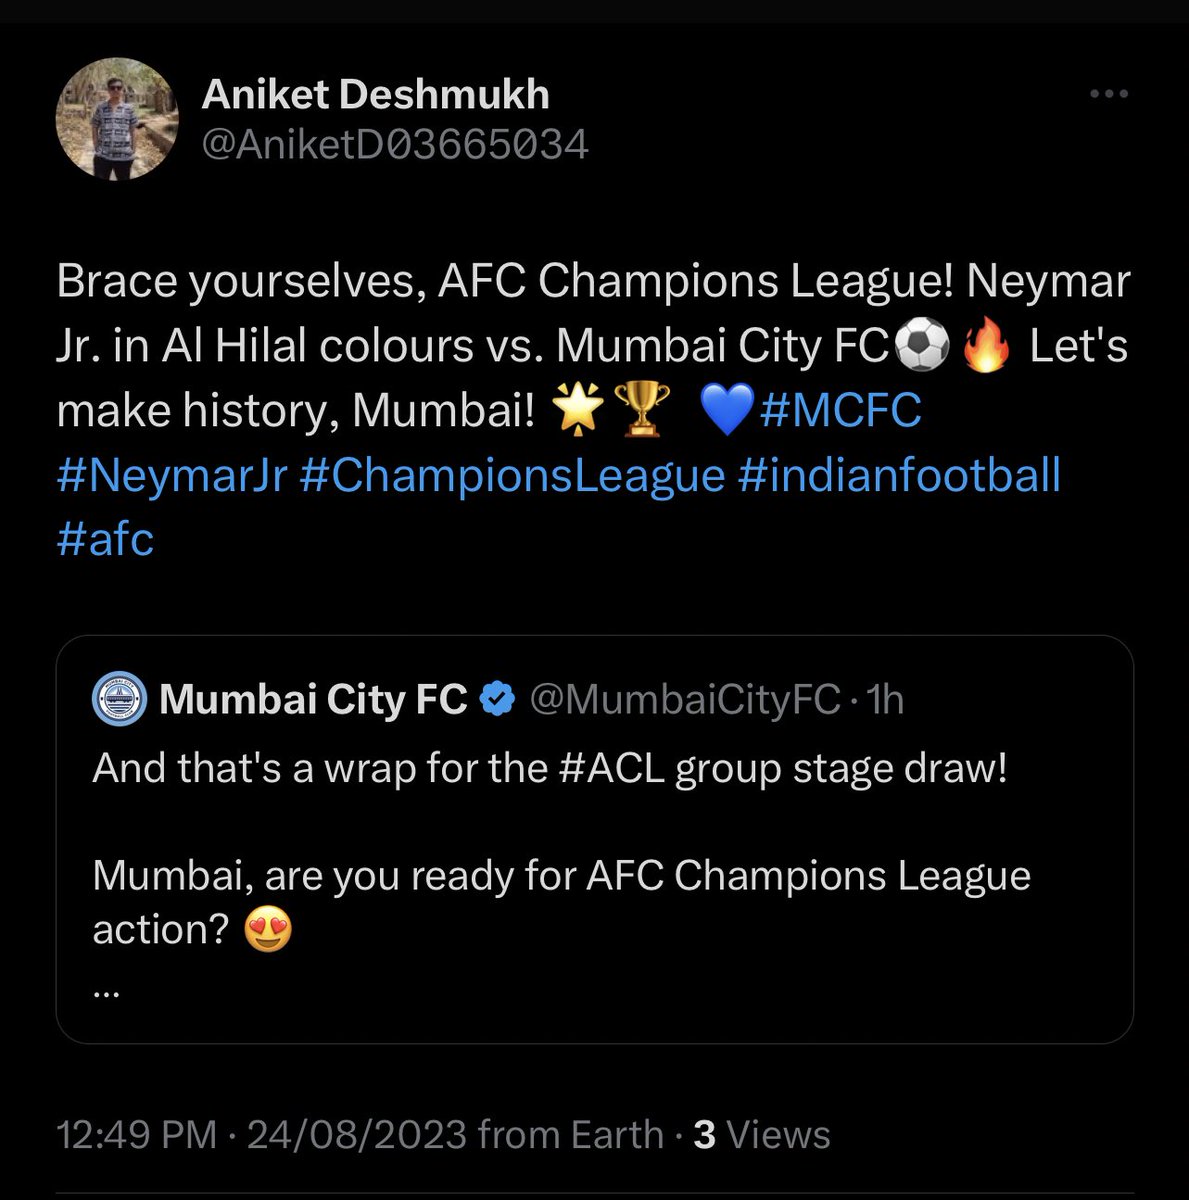The width and height of the screenshot is (1189, 1200).
Task: Click the blue heart emoji in tweet
Action: 726,411
